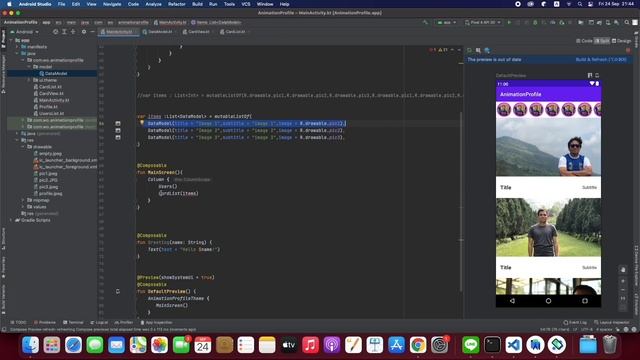Click the red error indicator in editor
The width and height of the screenshot is (640, 360).
pyautogui.click(x=432, y=50)
